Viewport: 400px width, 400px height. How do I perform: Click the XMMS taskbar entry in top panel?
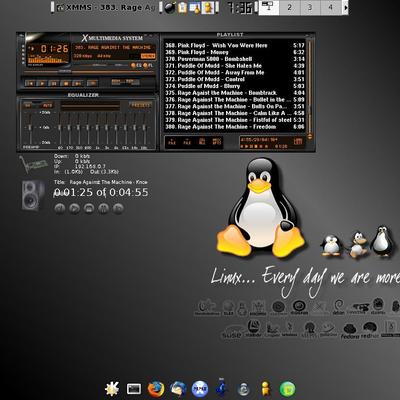click(x=106, y=8)
